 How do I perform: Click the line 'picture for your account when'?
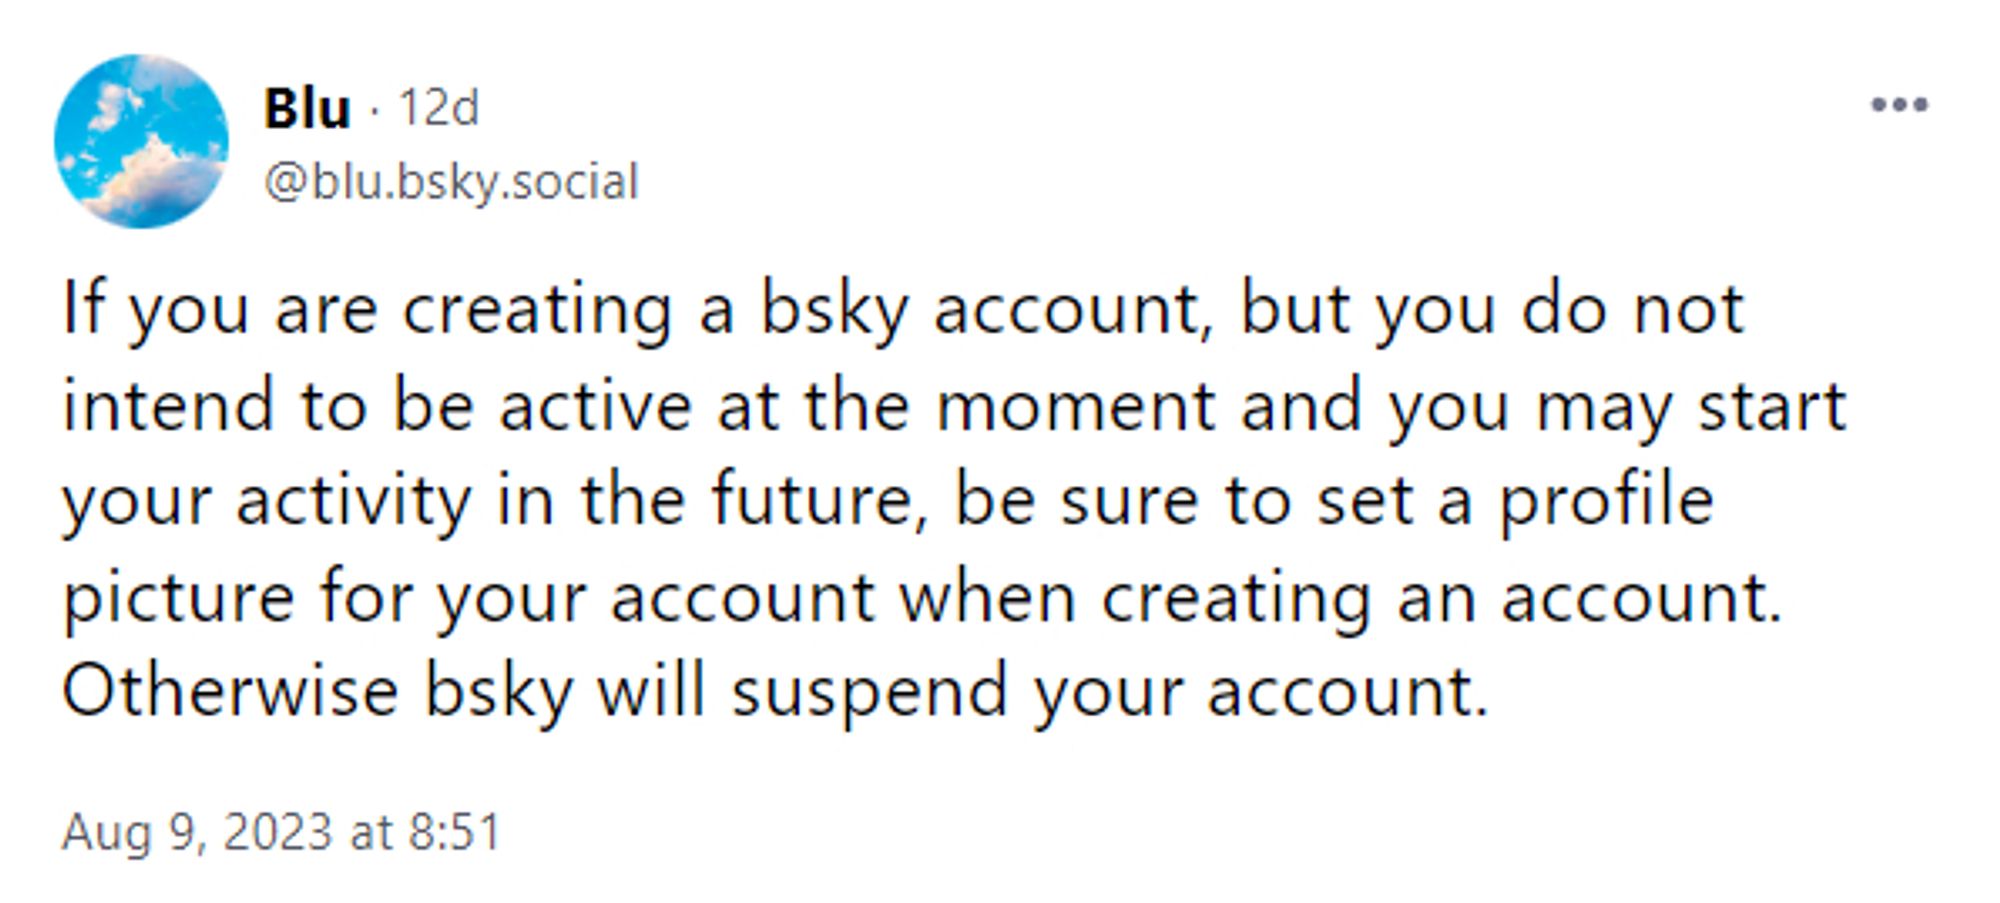[x=922, y=598]
